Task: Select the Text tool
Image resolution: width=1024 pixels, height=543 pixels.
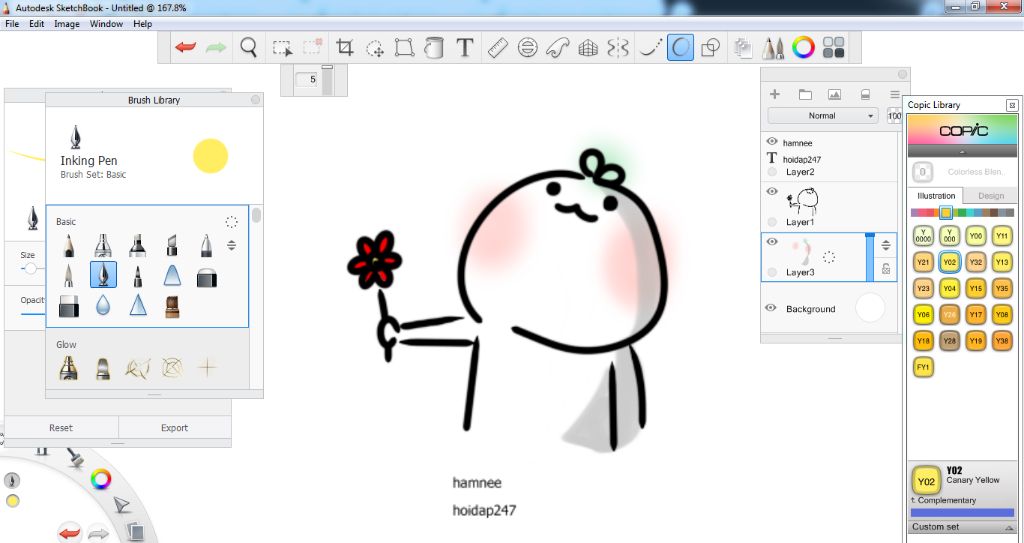Action: click(x=464, y=48)
